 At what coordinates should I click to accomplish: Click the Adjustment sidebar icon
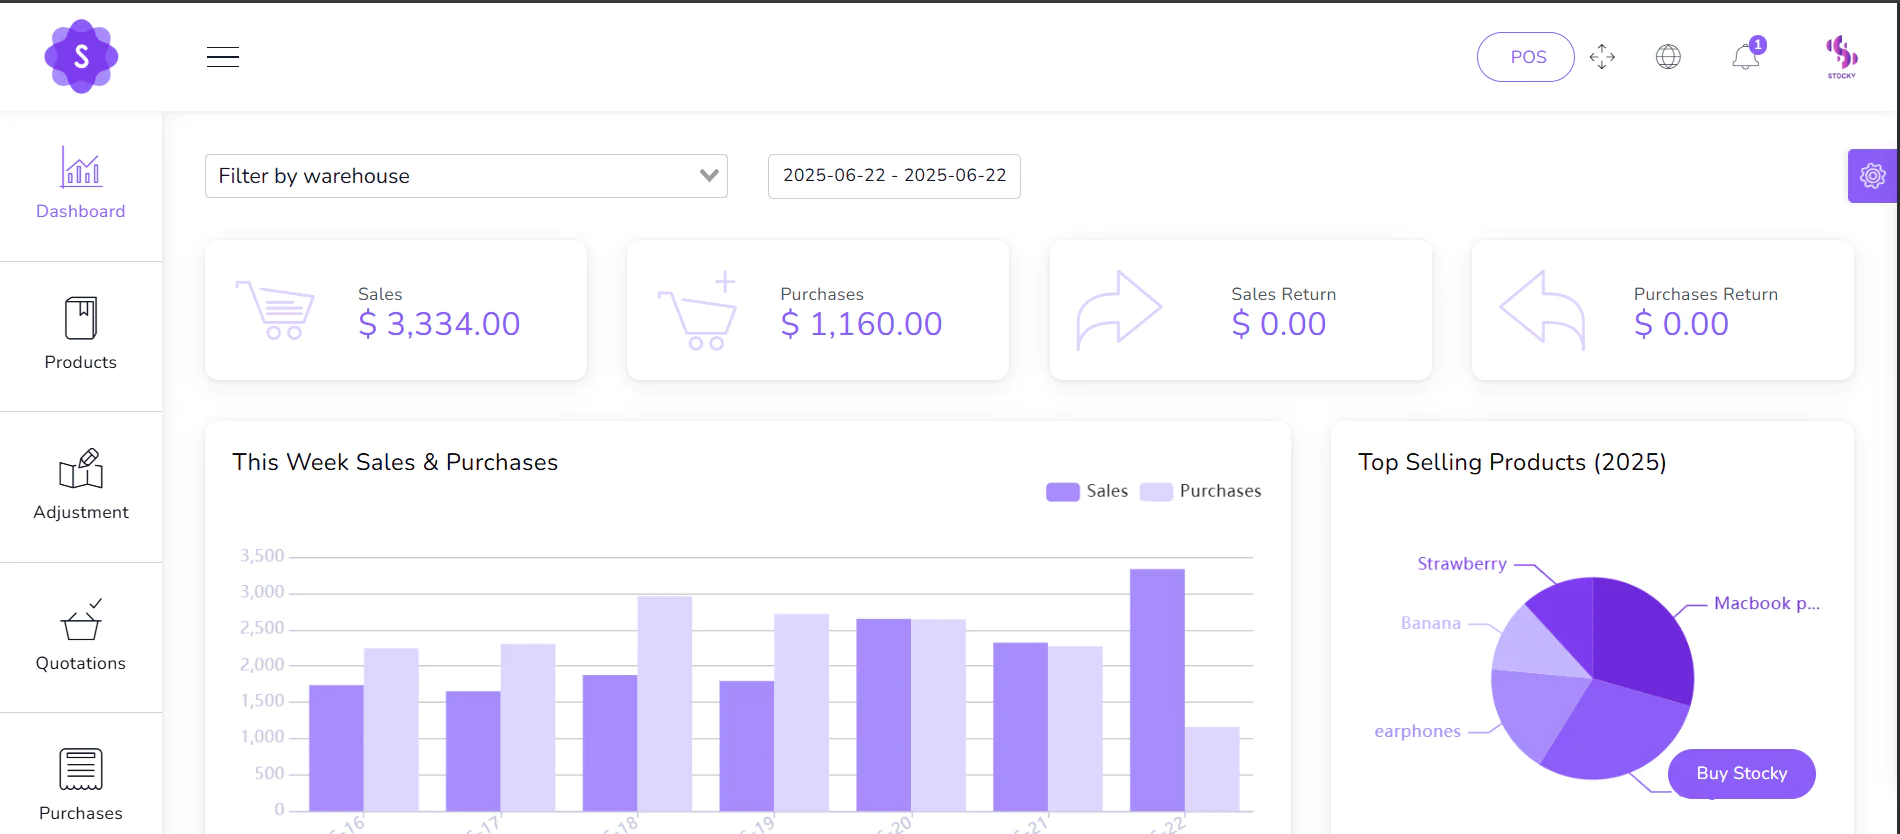pos(81,468)
